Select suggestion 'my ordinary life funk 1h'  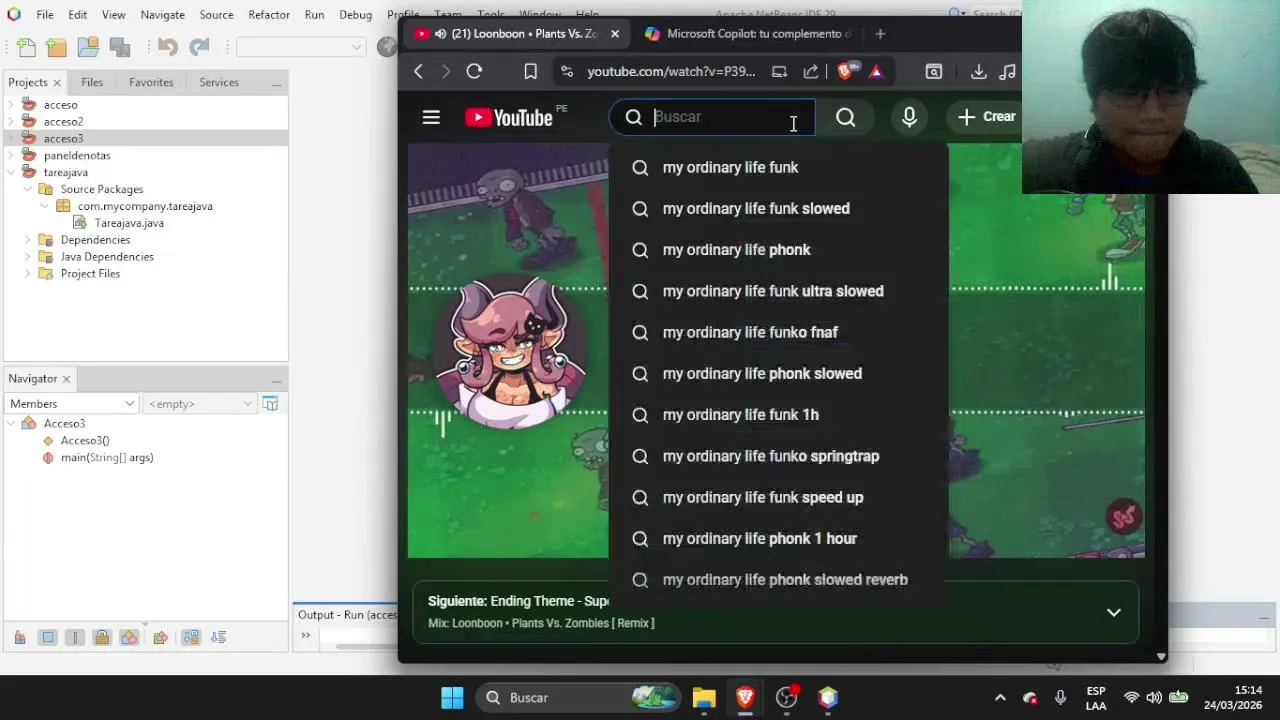pyautogui.click(x=778, y=415)
